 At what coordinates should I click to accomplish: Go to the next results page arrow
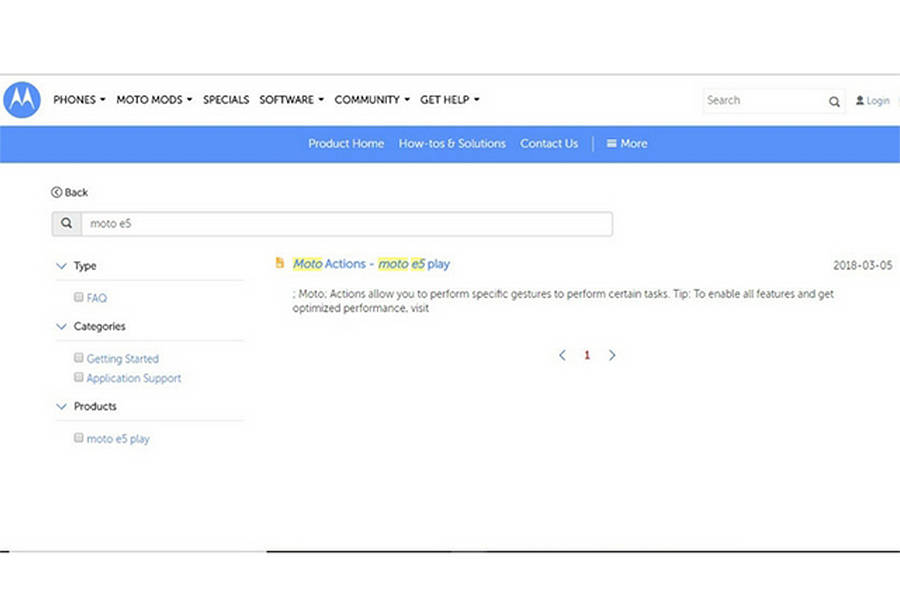pyautogui.click(x=612, y=355)
